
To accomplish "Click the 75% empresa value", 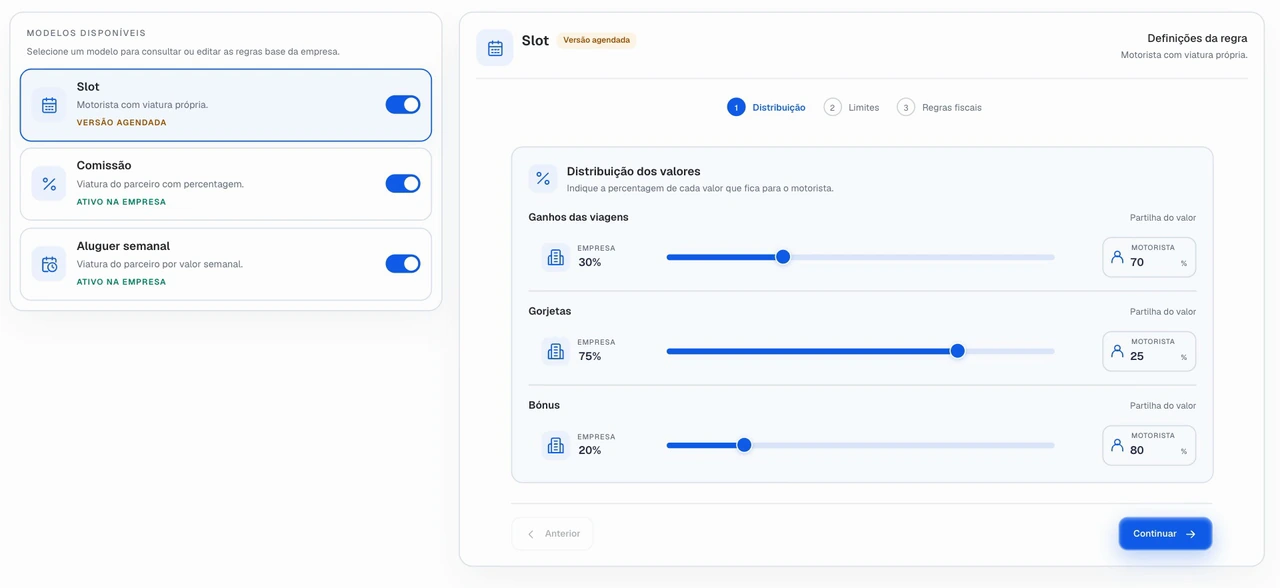I will pyautogui.click(x=590, y=357).
